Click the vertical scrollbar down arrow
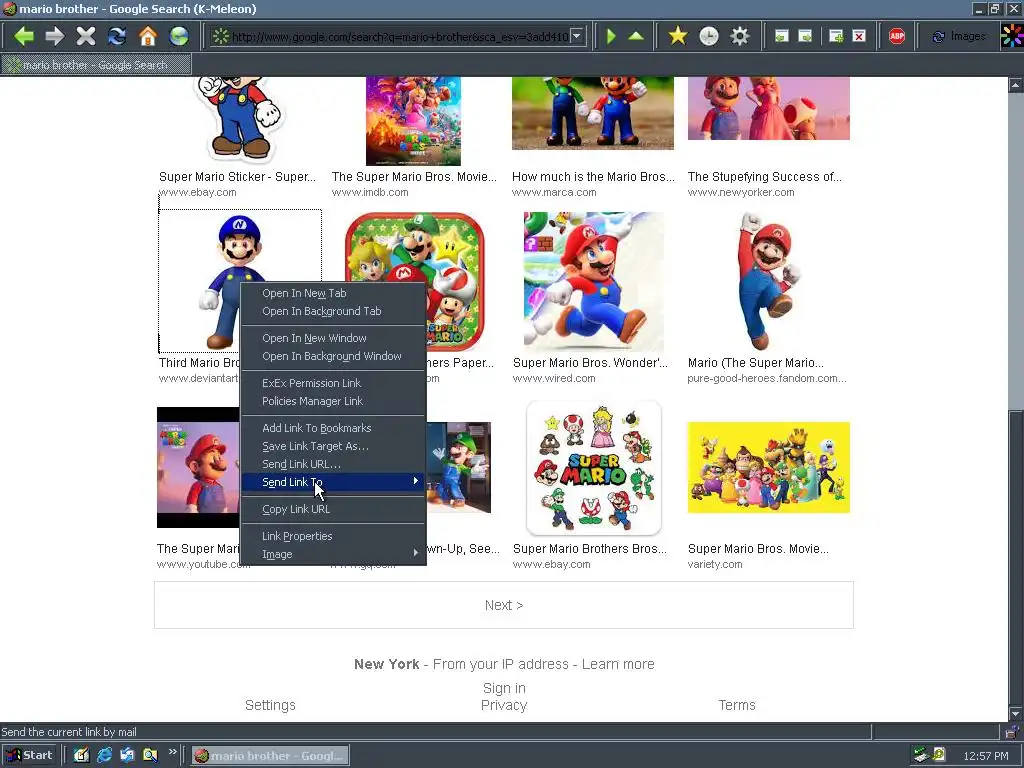The width and height of the screenshot is (1024, 768). tap(1016, 713)
